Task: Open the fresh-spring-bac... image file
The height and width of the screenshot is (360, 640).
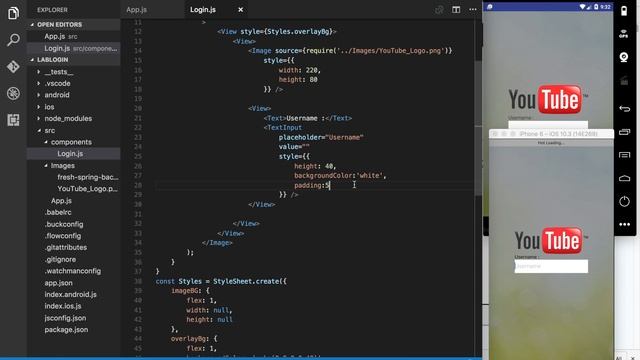Action: coord(88,177)
